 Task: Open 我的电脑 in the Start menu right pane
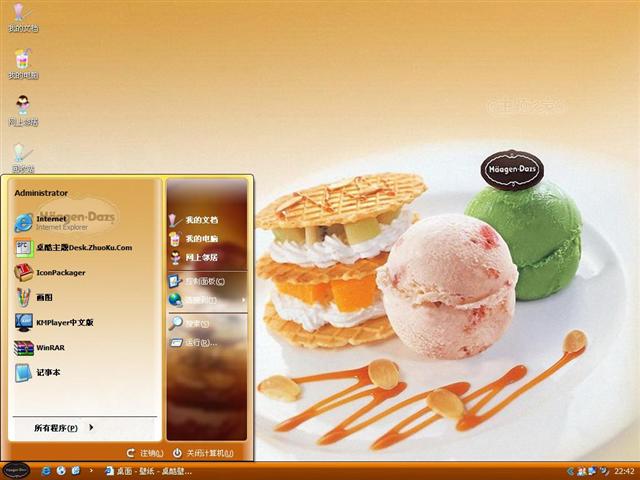tap(193, 239)
